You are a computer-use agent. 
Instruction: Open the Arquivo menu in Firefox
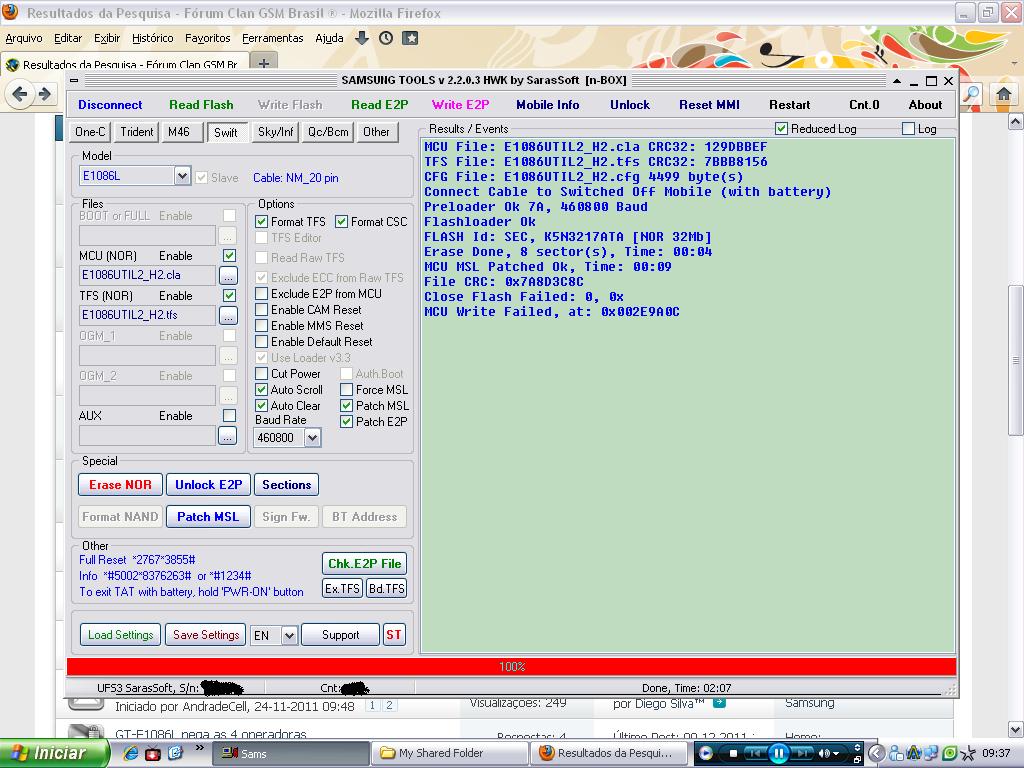(24, 39)
